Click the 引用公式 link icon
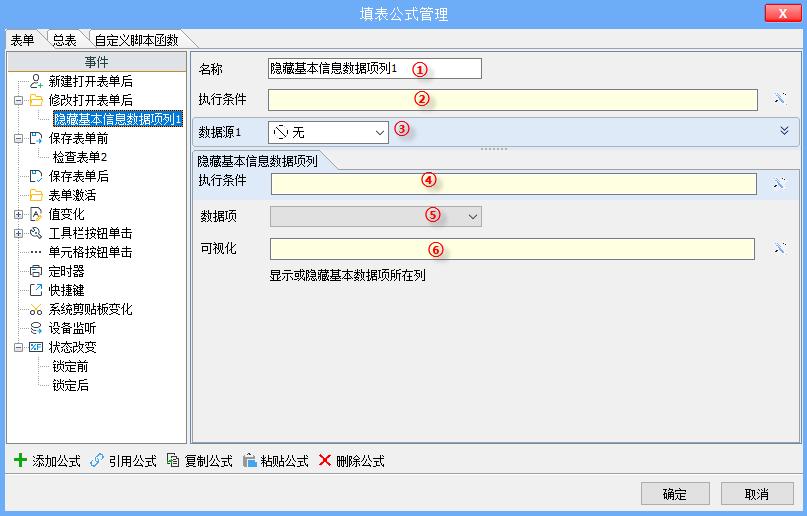This screenshot has width=807, height=516. [97, 460]
